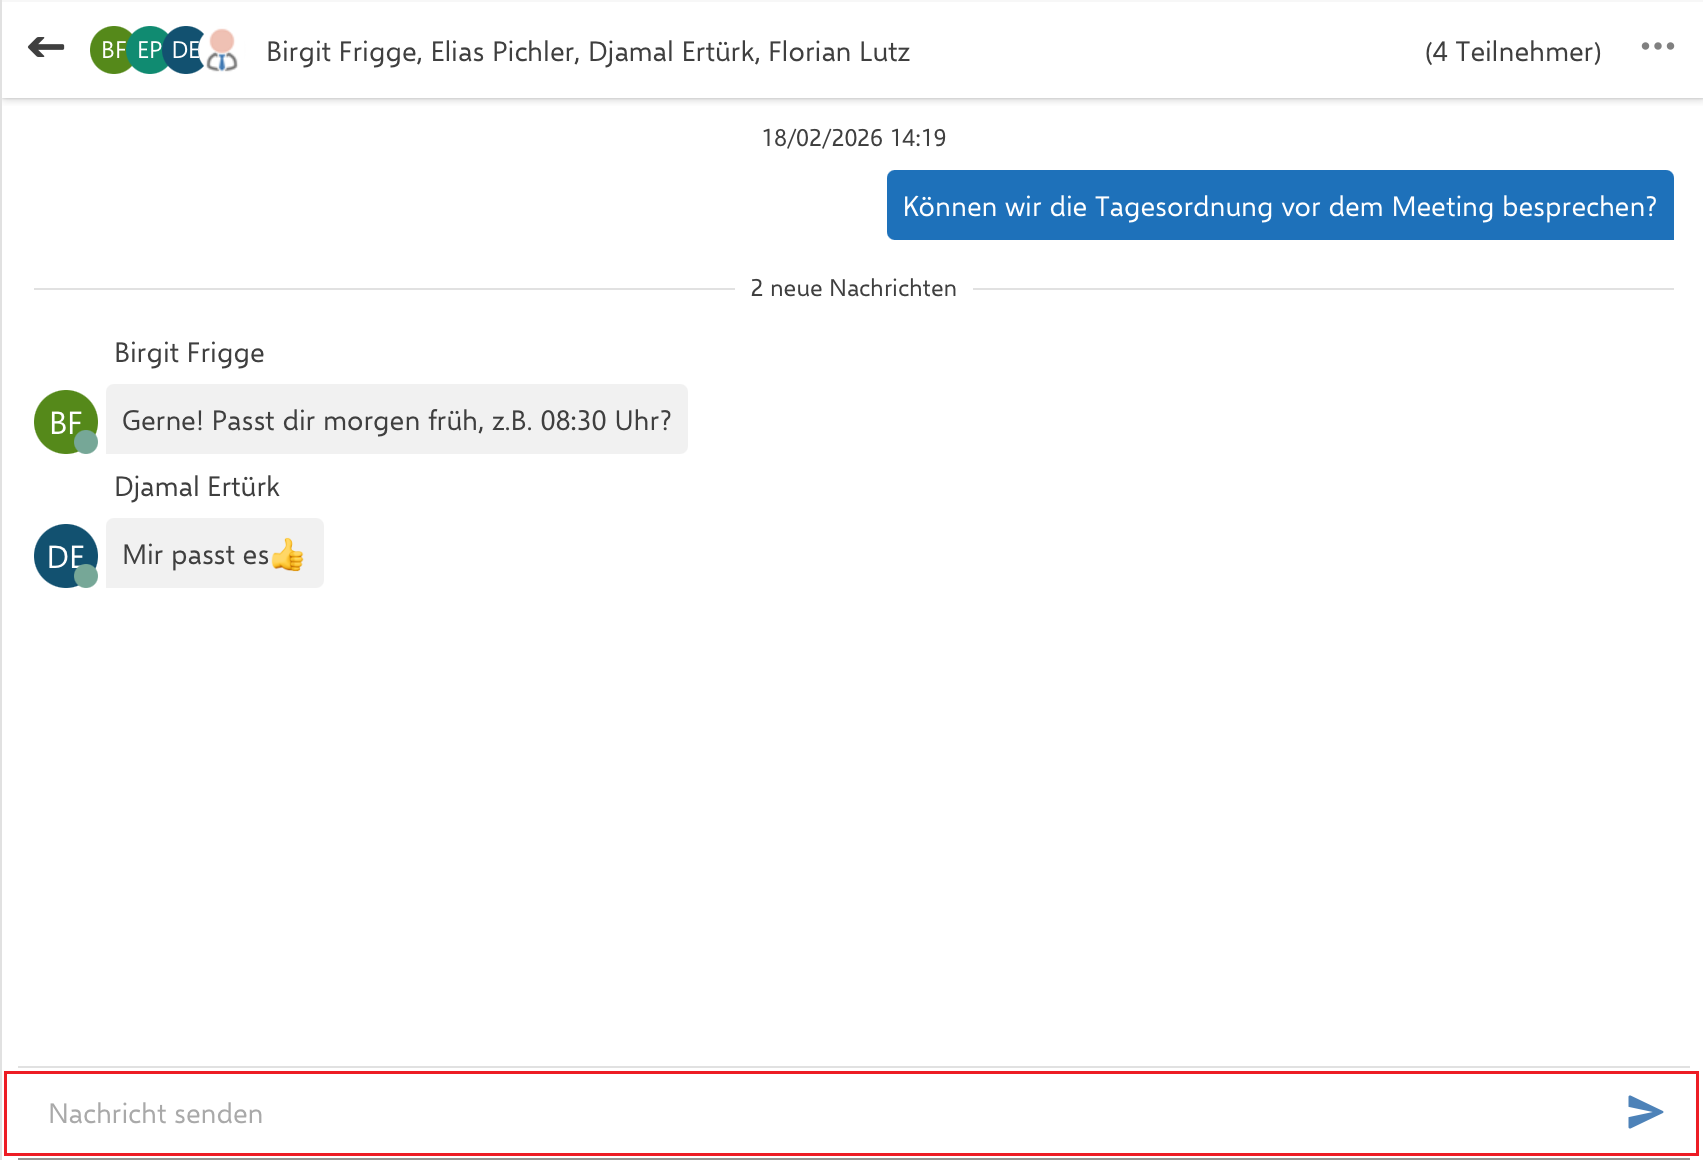The width and height of the screenshot is (1703, 1160).
Task: Click Birgit Frigge's BF avatar beside her message
Action: point(64,421)
